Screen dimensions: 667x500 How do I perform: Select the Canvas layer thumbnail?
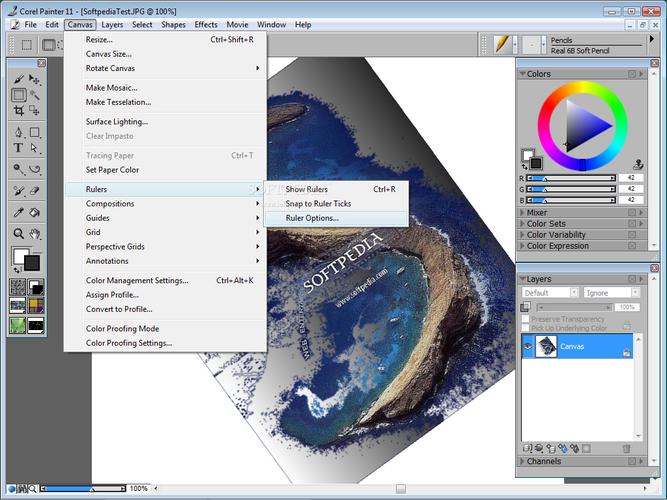546,346
